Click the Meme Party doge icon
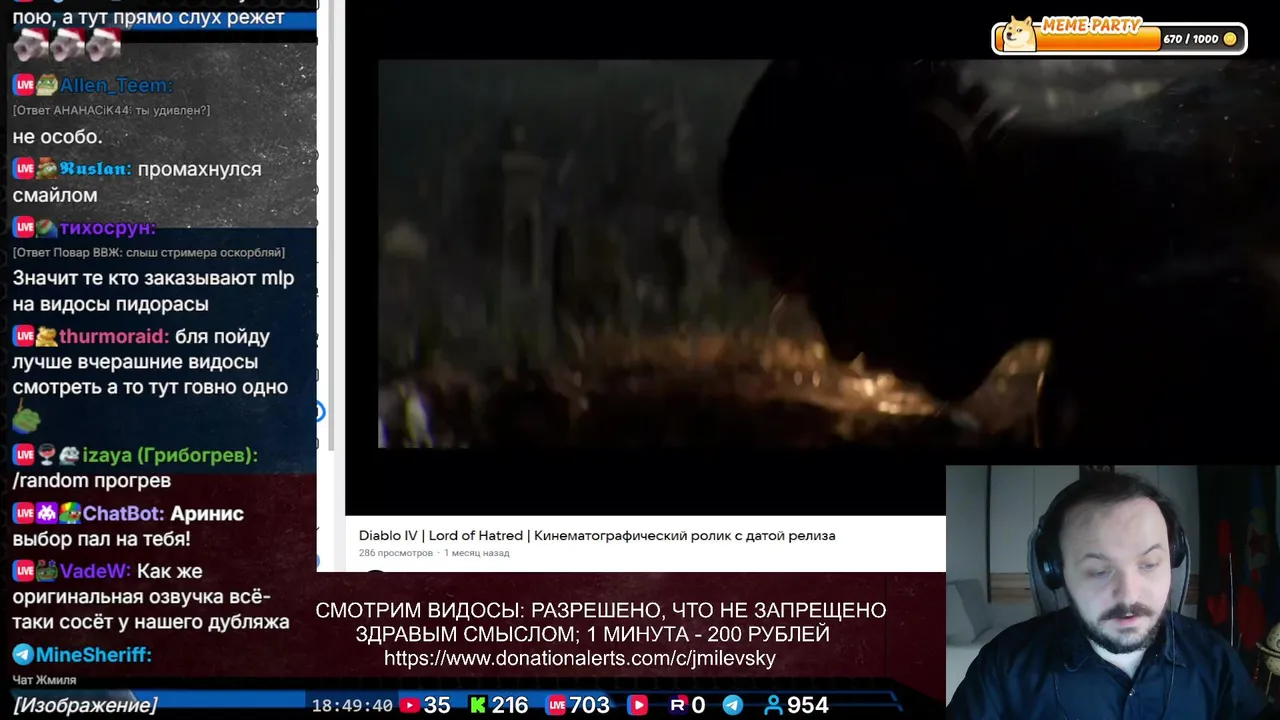 1019,34
